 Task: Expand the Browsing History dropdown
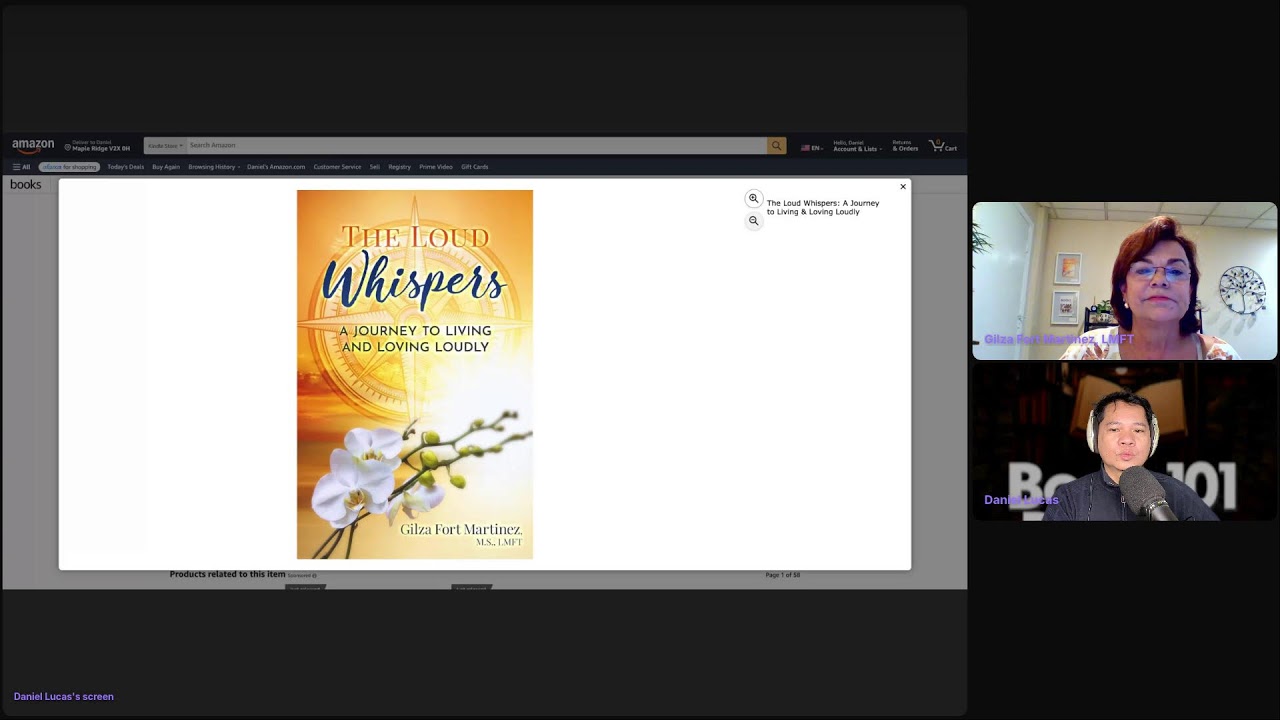coord(214,167)
